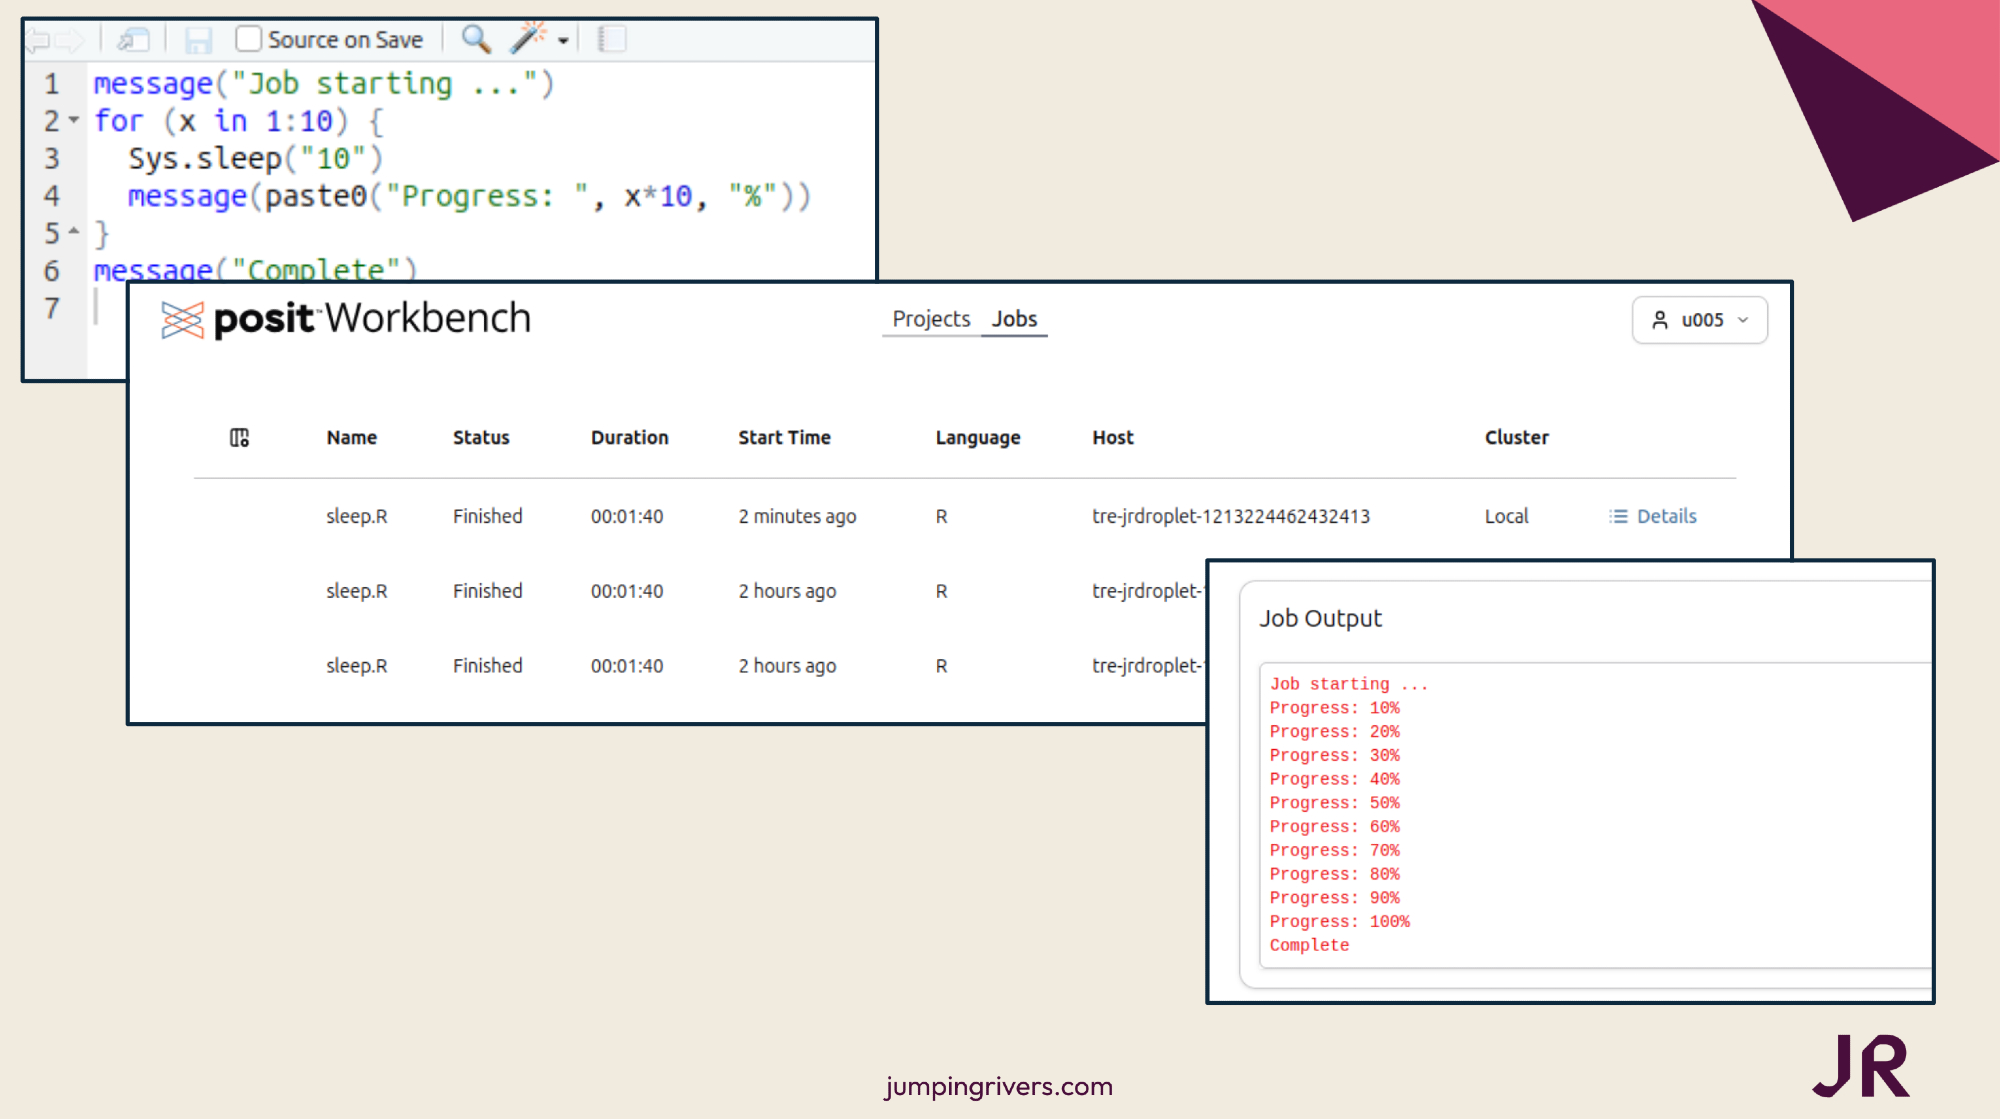Screen dimensions: 2000x1119
Task: Open find/replace magnifier icon
Action: click(x=475, y=39)
